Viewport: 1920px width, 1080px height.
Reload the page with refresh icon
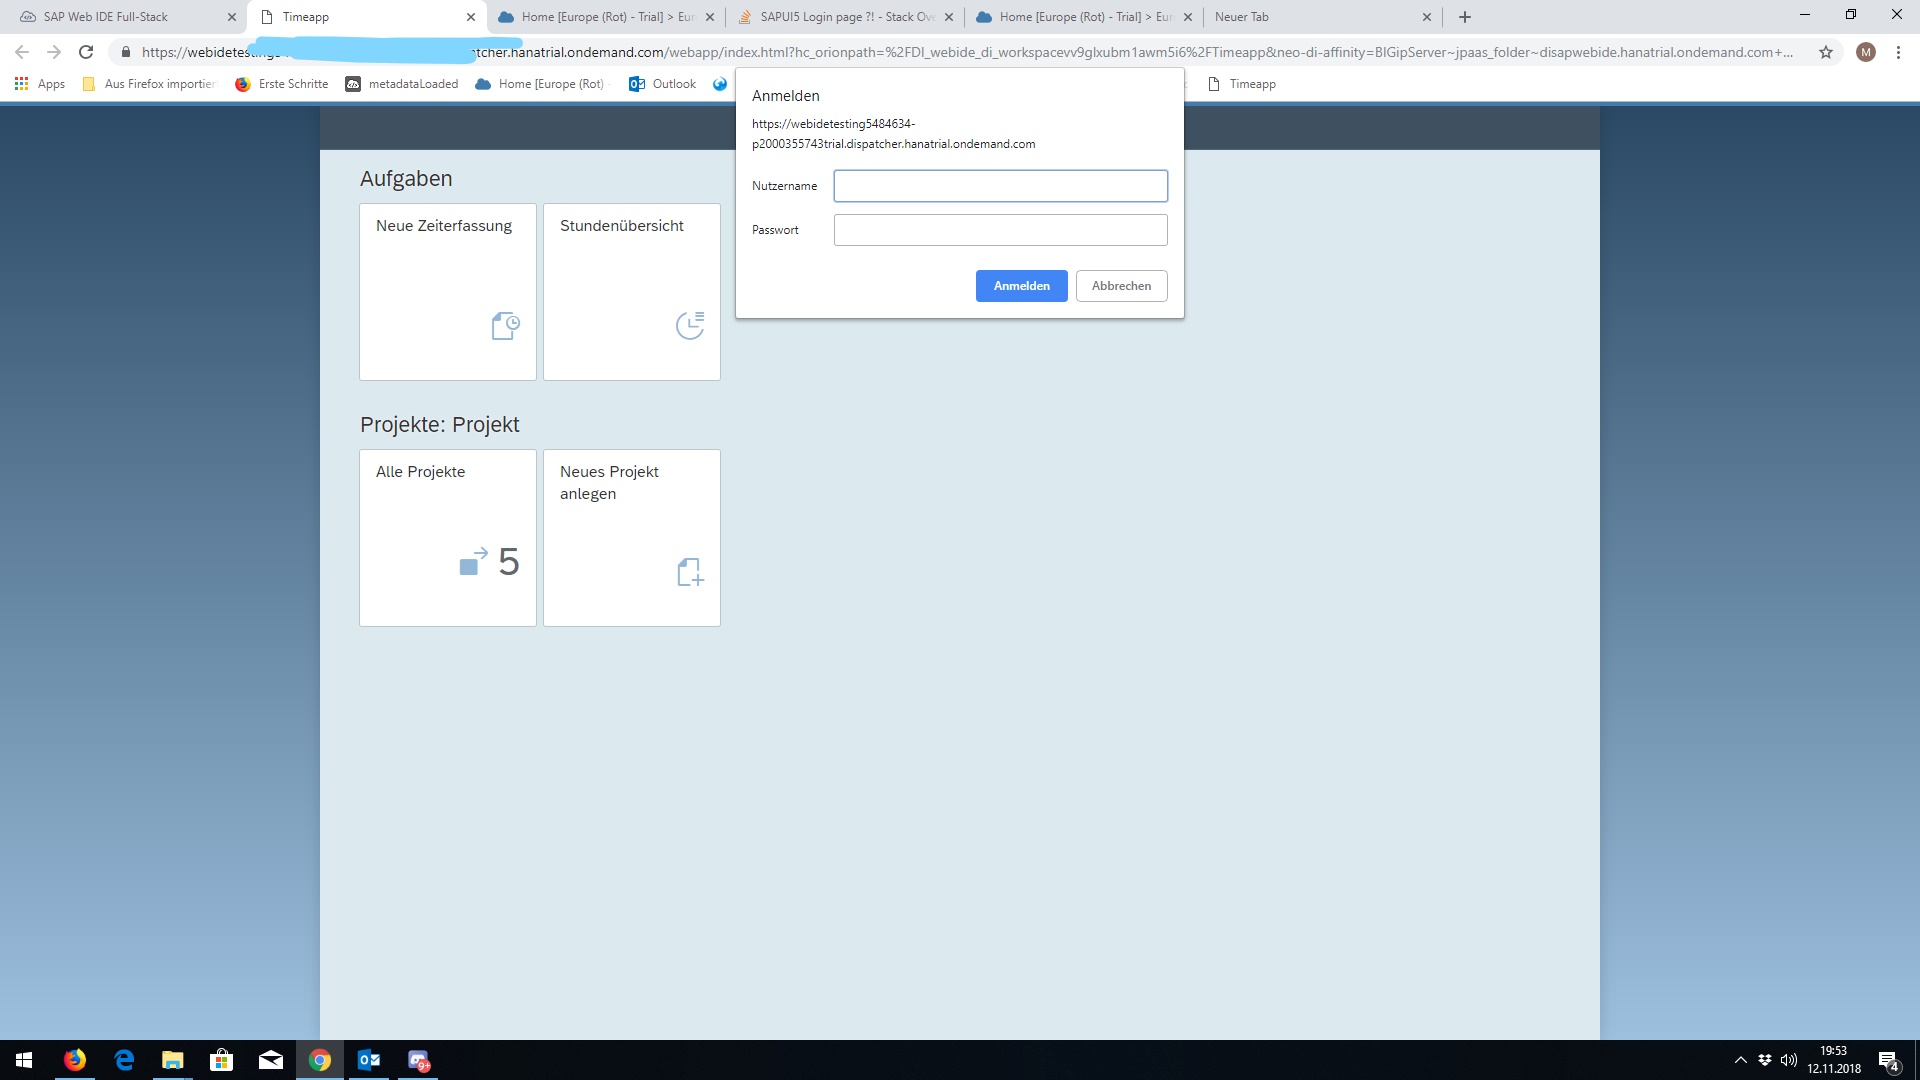[86, 52]
